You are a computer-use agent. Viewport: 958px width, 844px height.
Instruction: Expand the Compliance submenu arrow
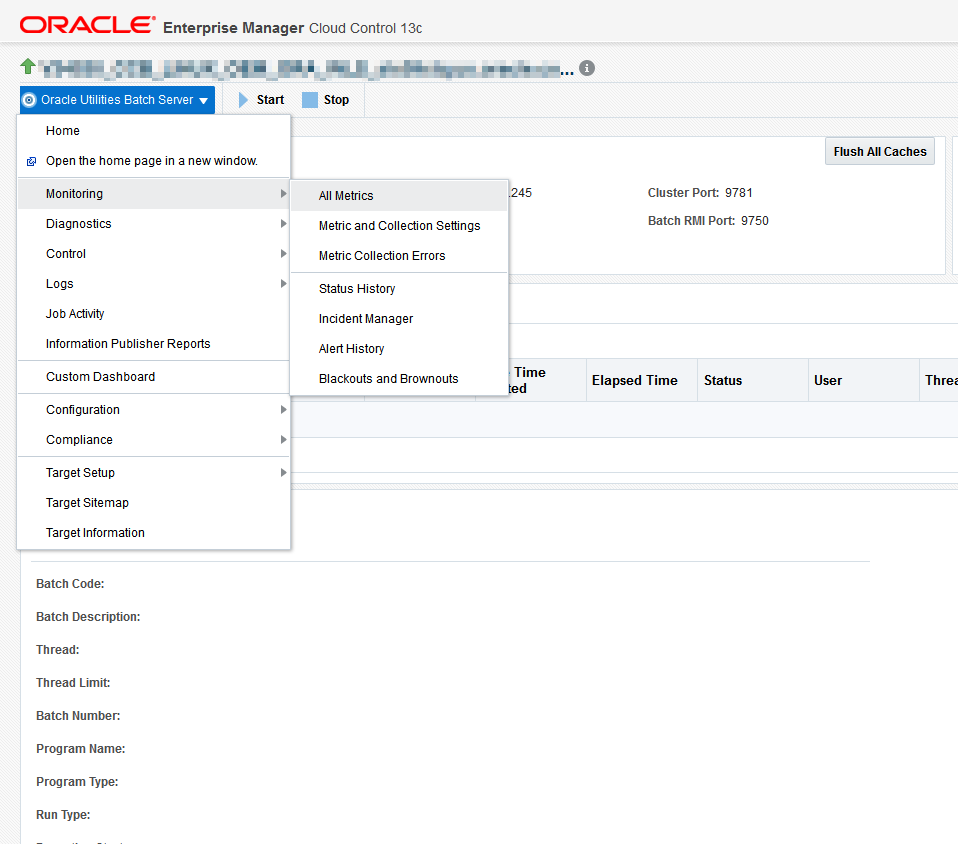point(283,439)
